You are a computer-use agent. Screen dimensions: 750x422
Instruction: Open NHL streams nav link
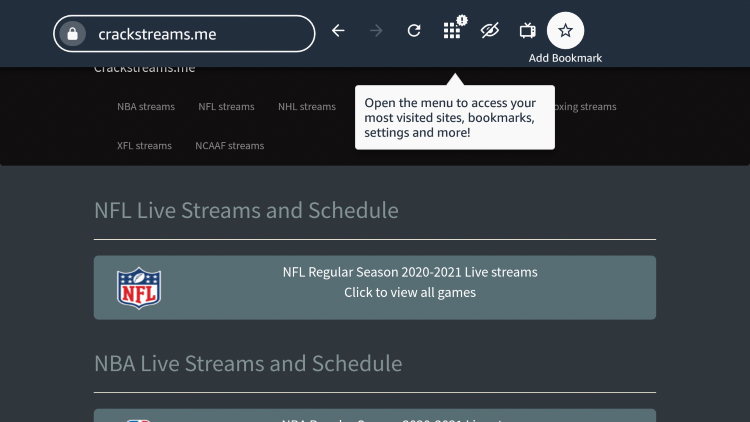[x=307, y=107]
